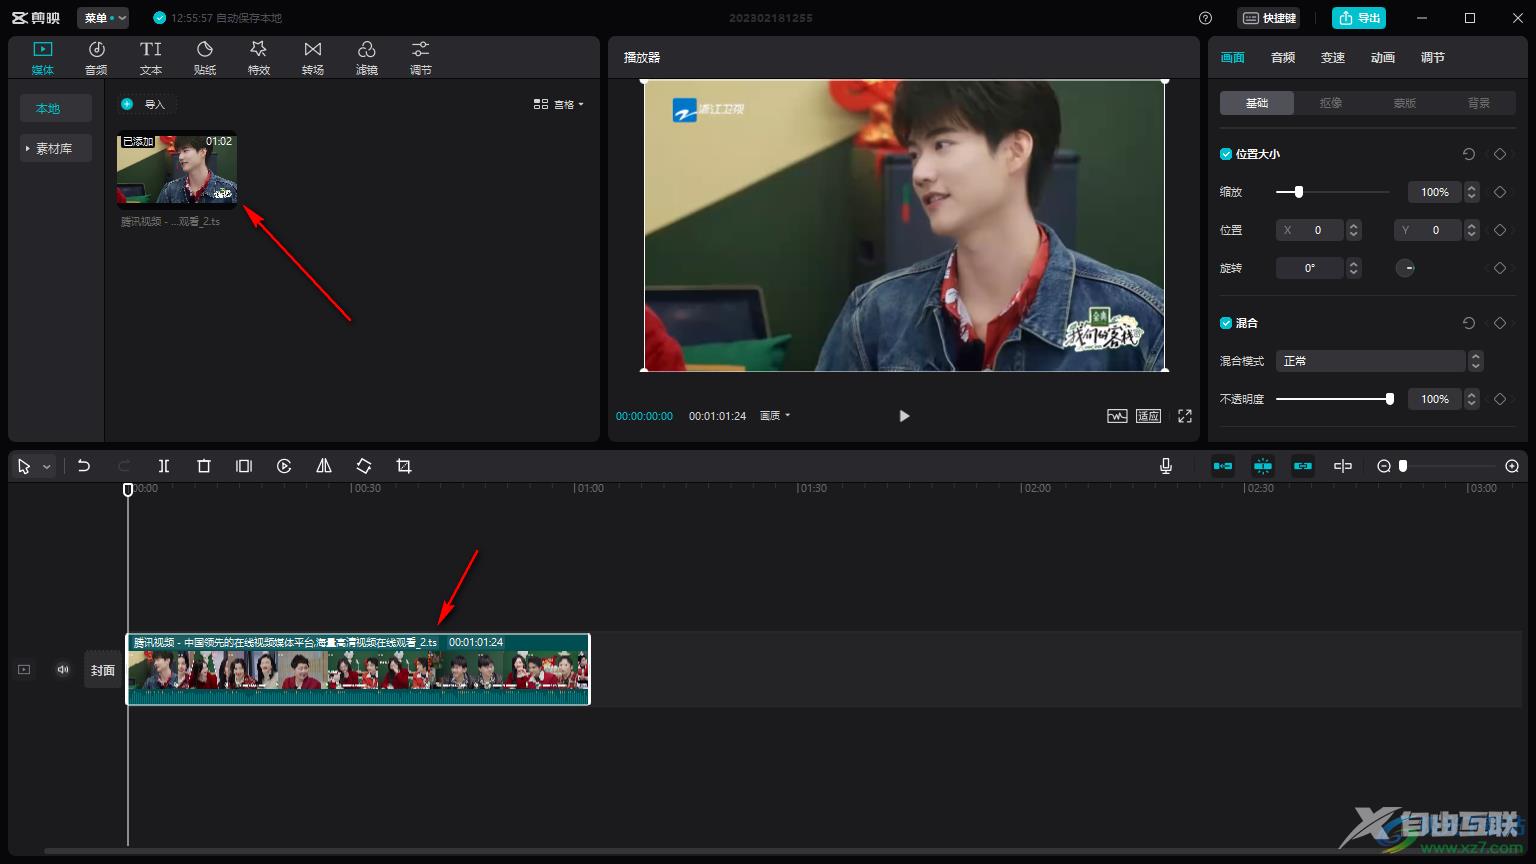Open the 快捷键 shortcuts button

(x=1269, y=18)
